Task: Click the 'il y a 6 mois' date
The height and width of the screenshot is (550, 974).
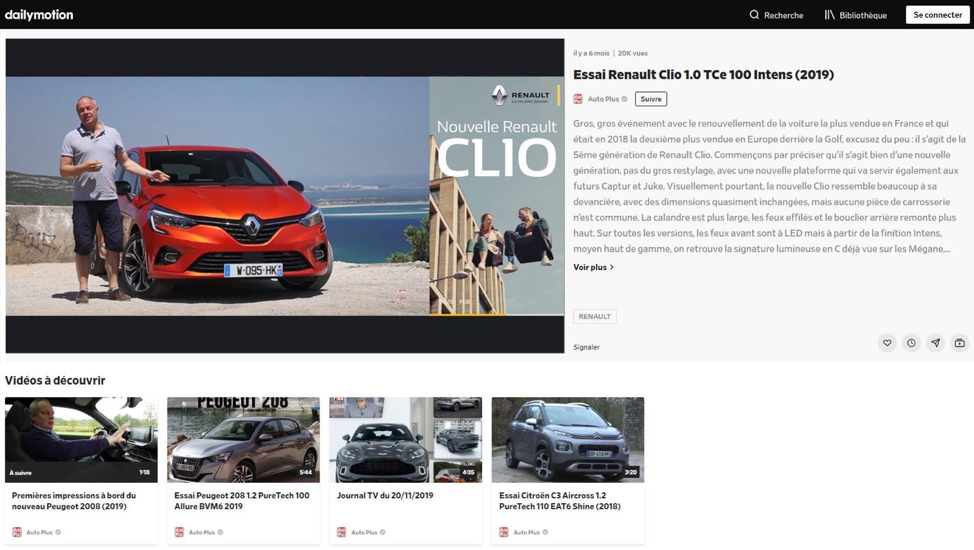Action: click(x=591, y=53)
